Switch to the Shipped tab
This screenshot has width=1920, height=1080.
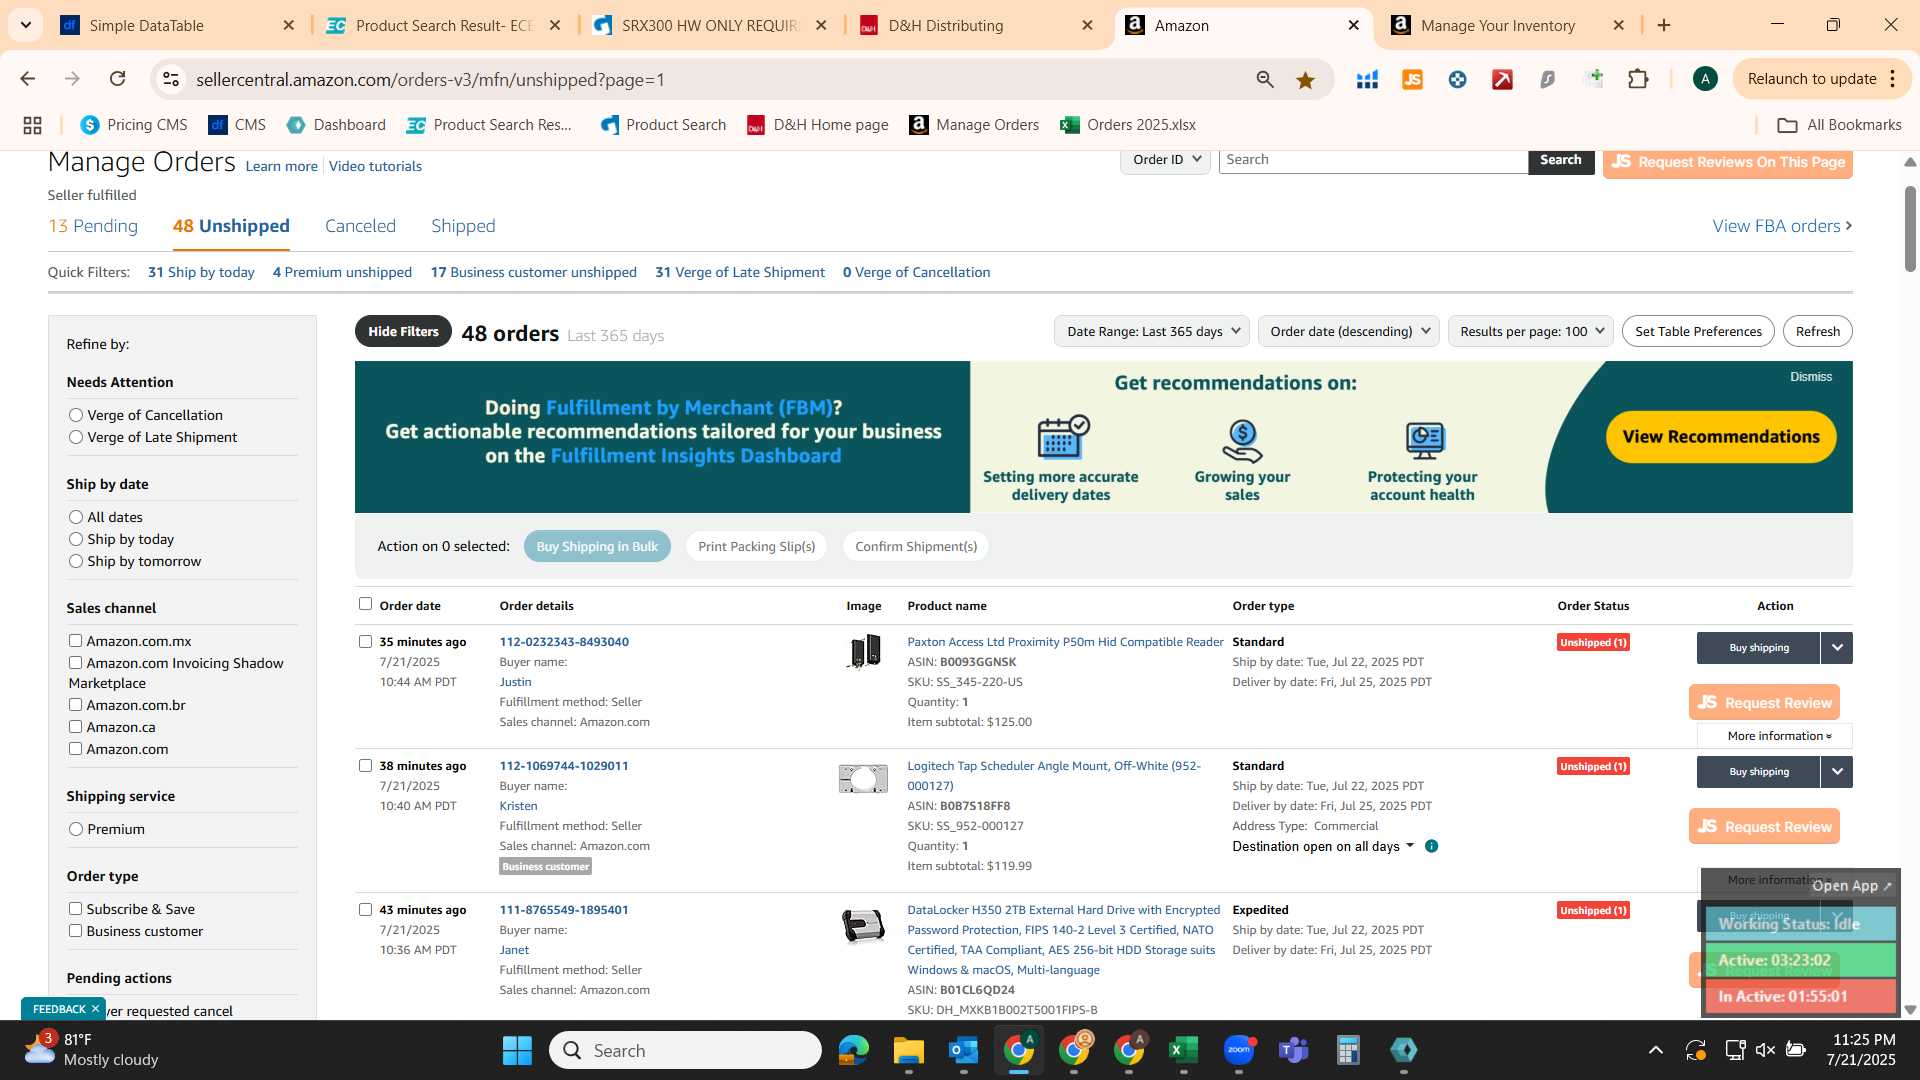click(463, 226)
